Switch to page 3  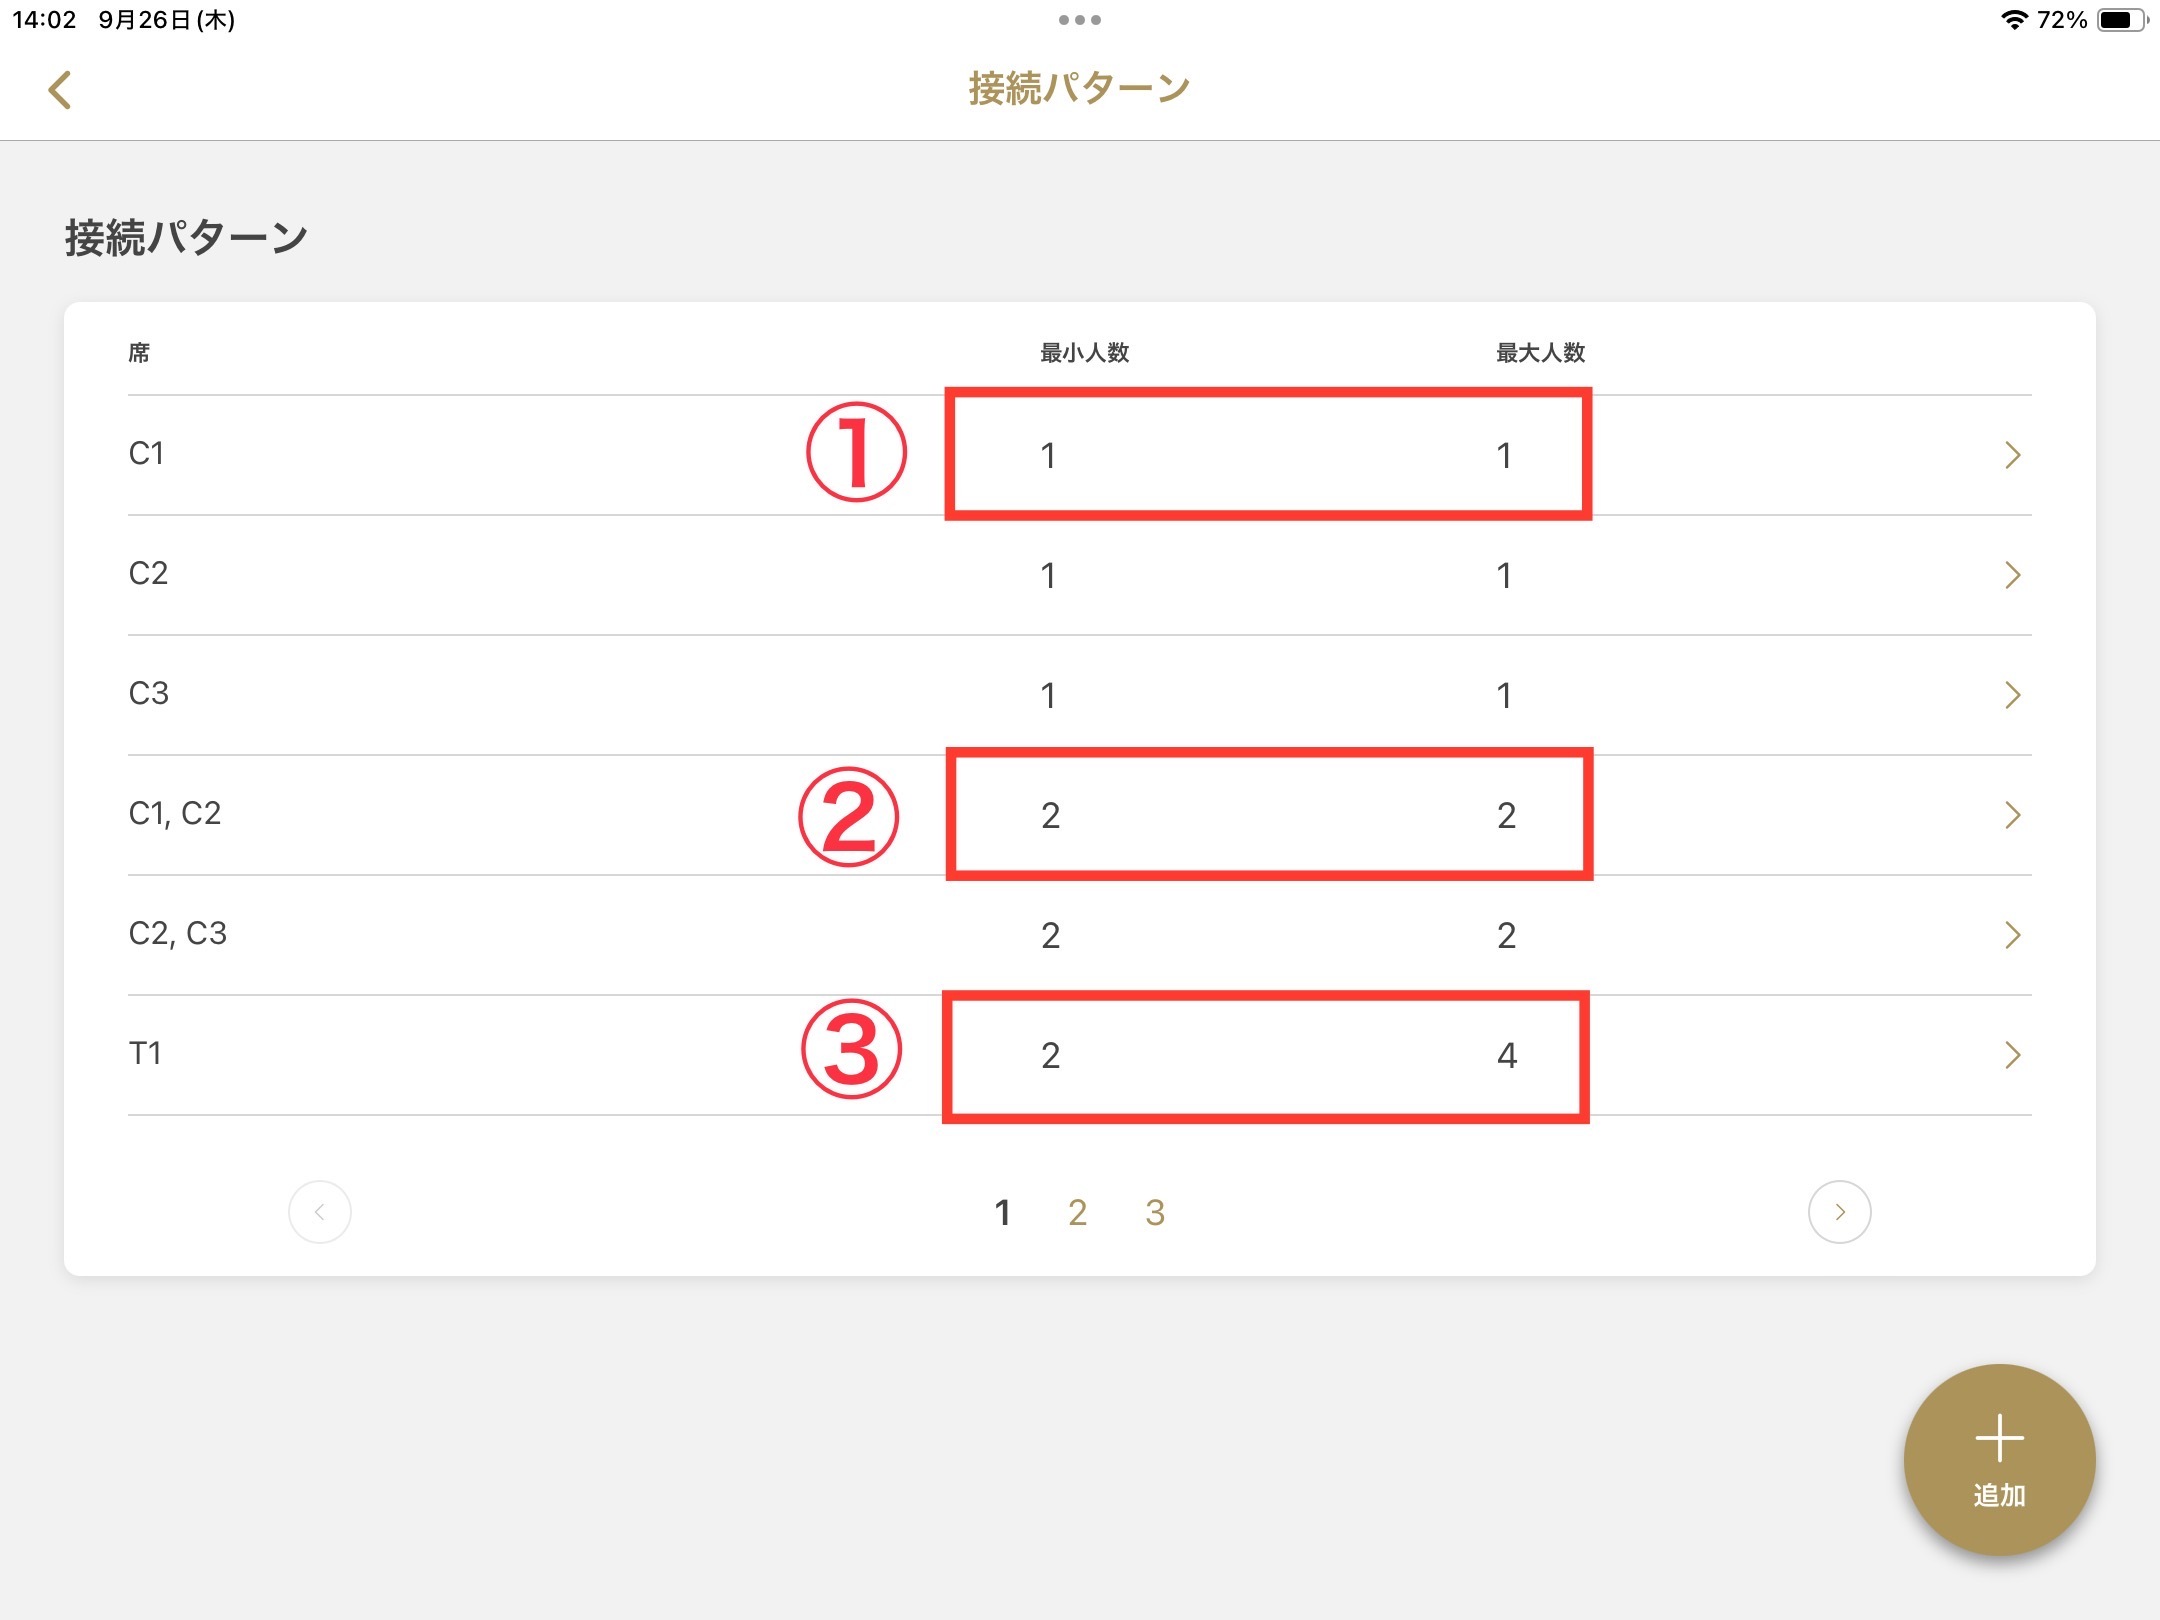pos(1155,1213)
